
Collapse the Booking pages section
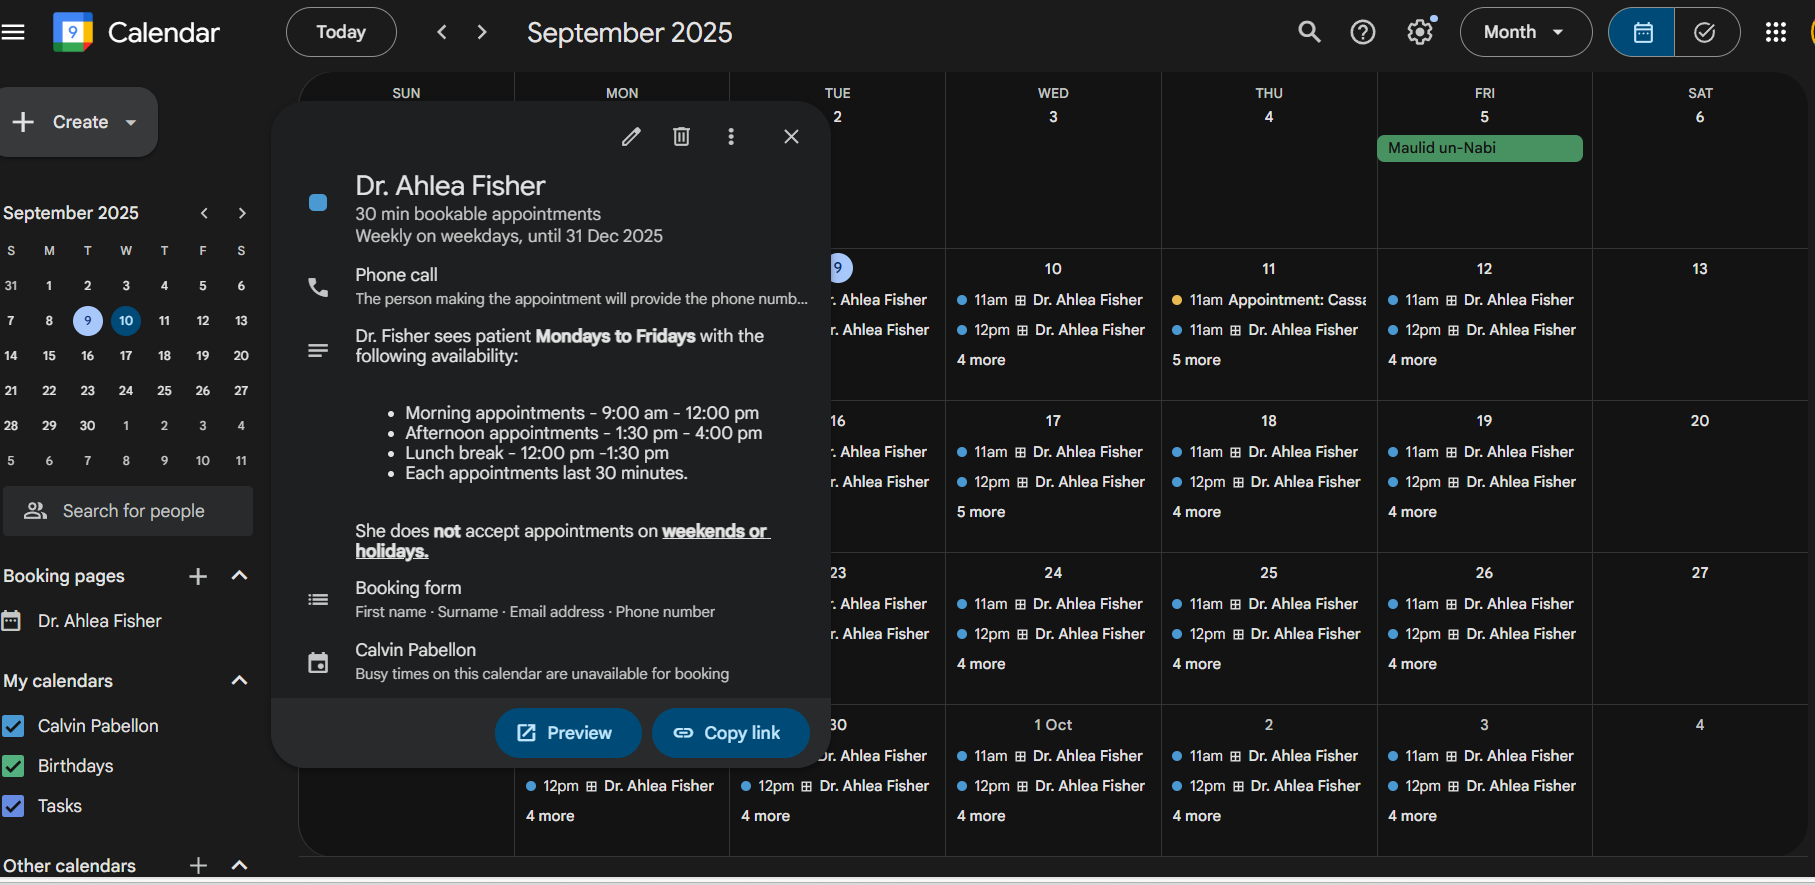pos(239,576)
